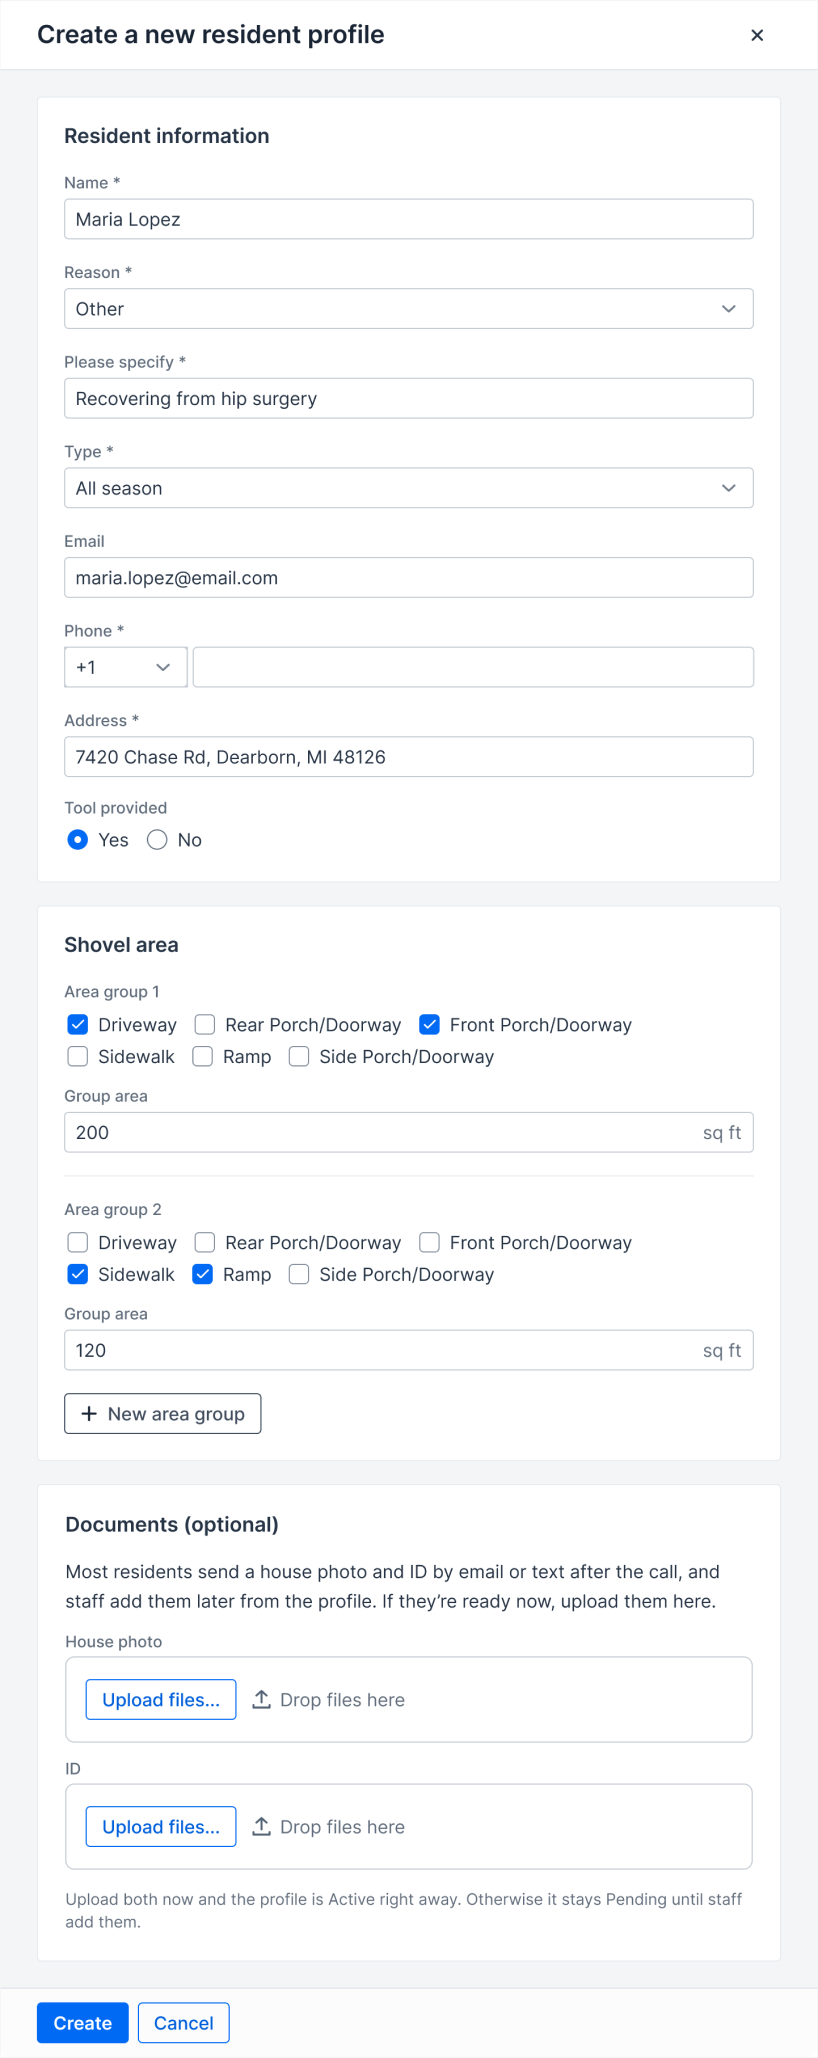The image size is (818, 2058).
Task: Click Upload files for House photo
Action: (x=161, y=1699)
